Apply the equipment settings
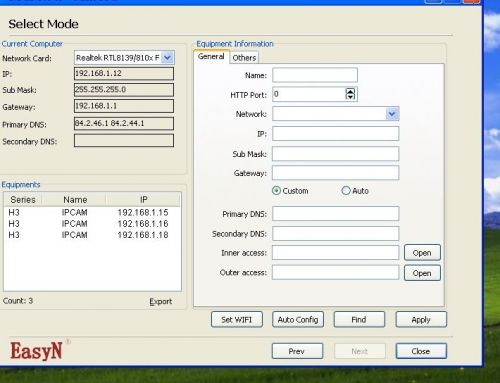The image size is (500, 383). 421,320
